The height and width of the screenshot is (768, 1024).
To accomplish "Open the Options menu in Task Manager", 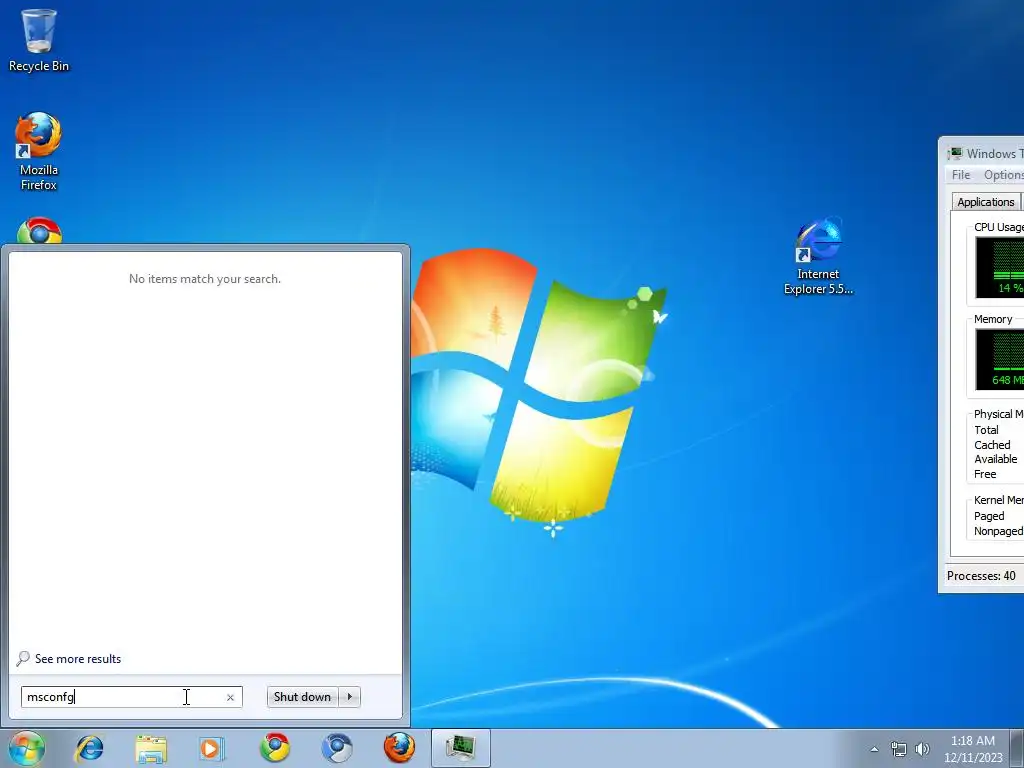I will [x=1004, y=175].
